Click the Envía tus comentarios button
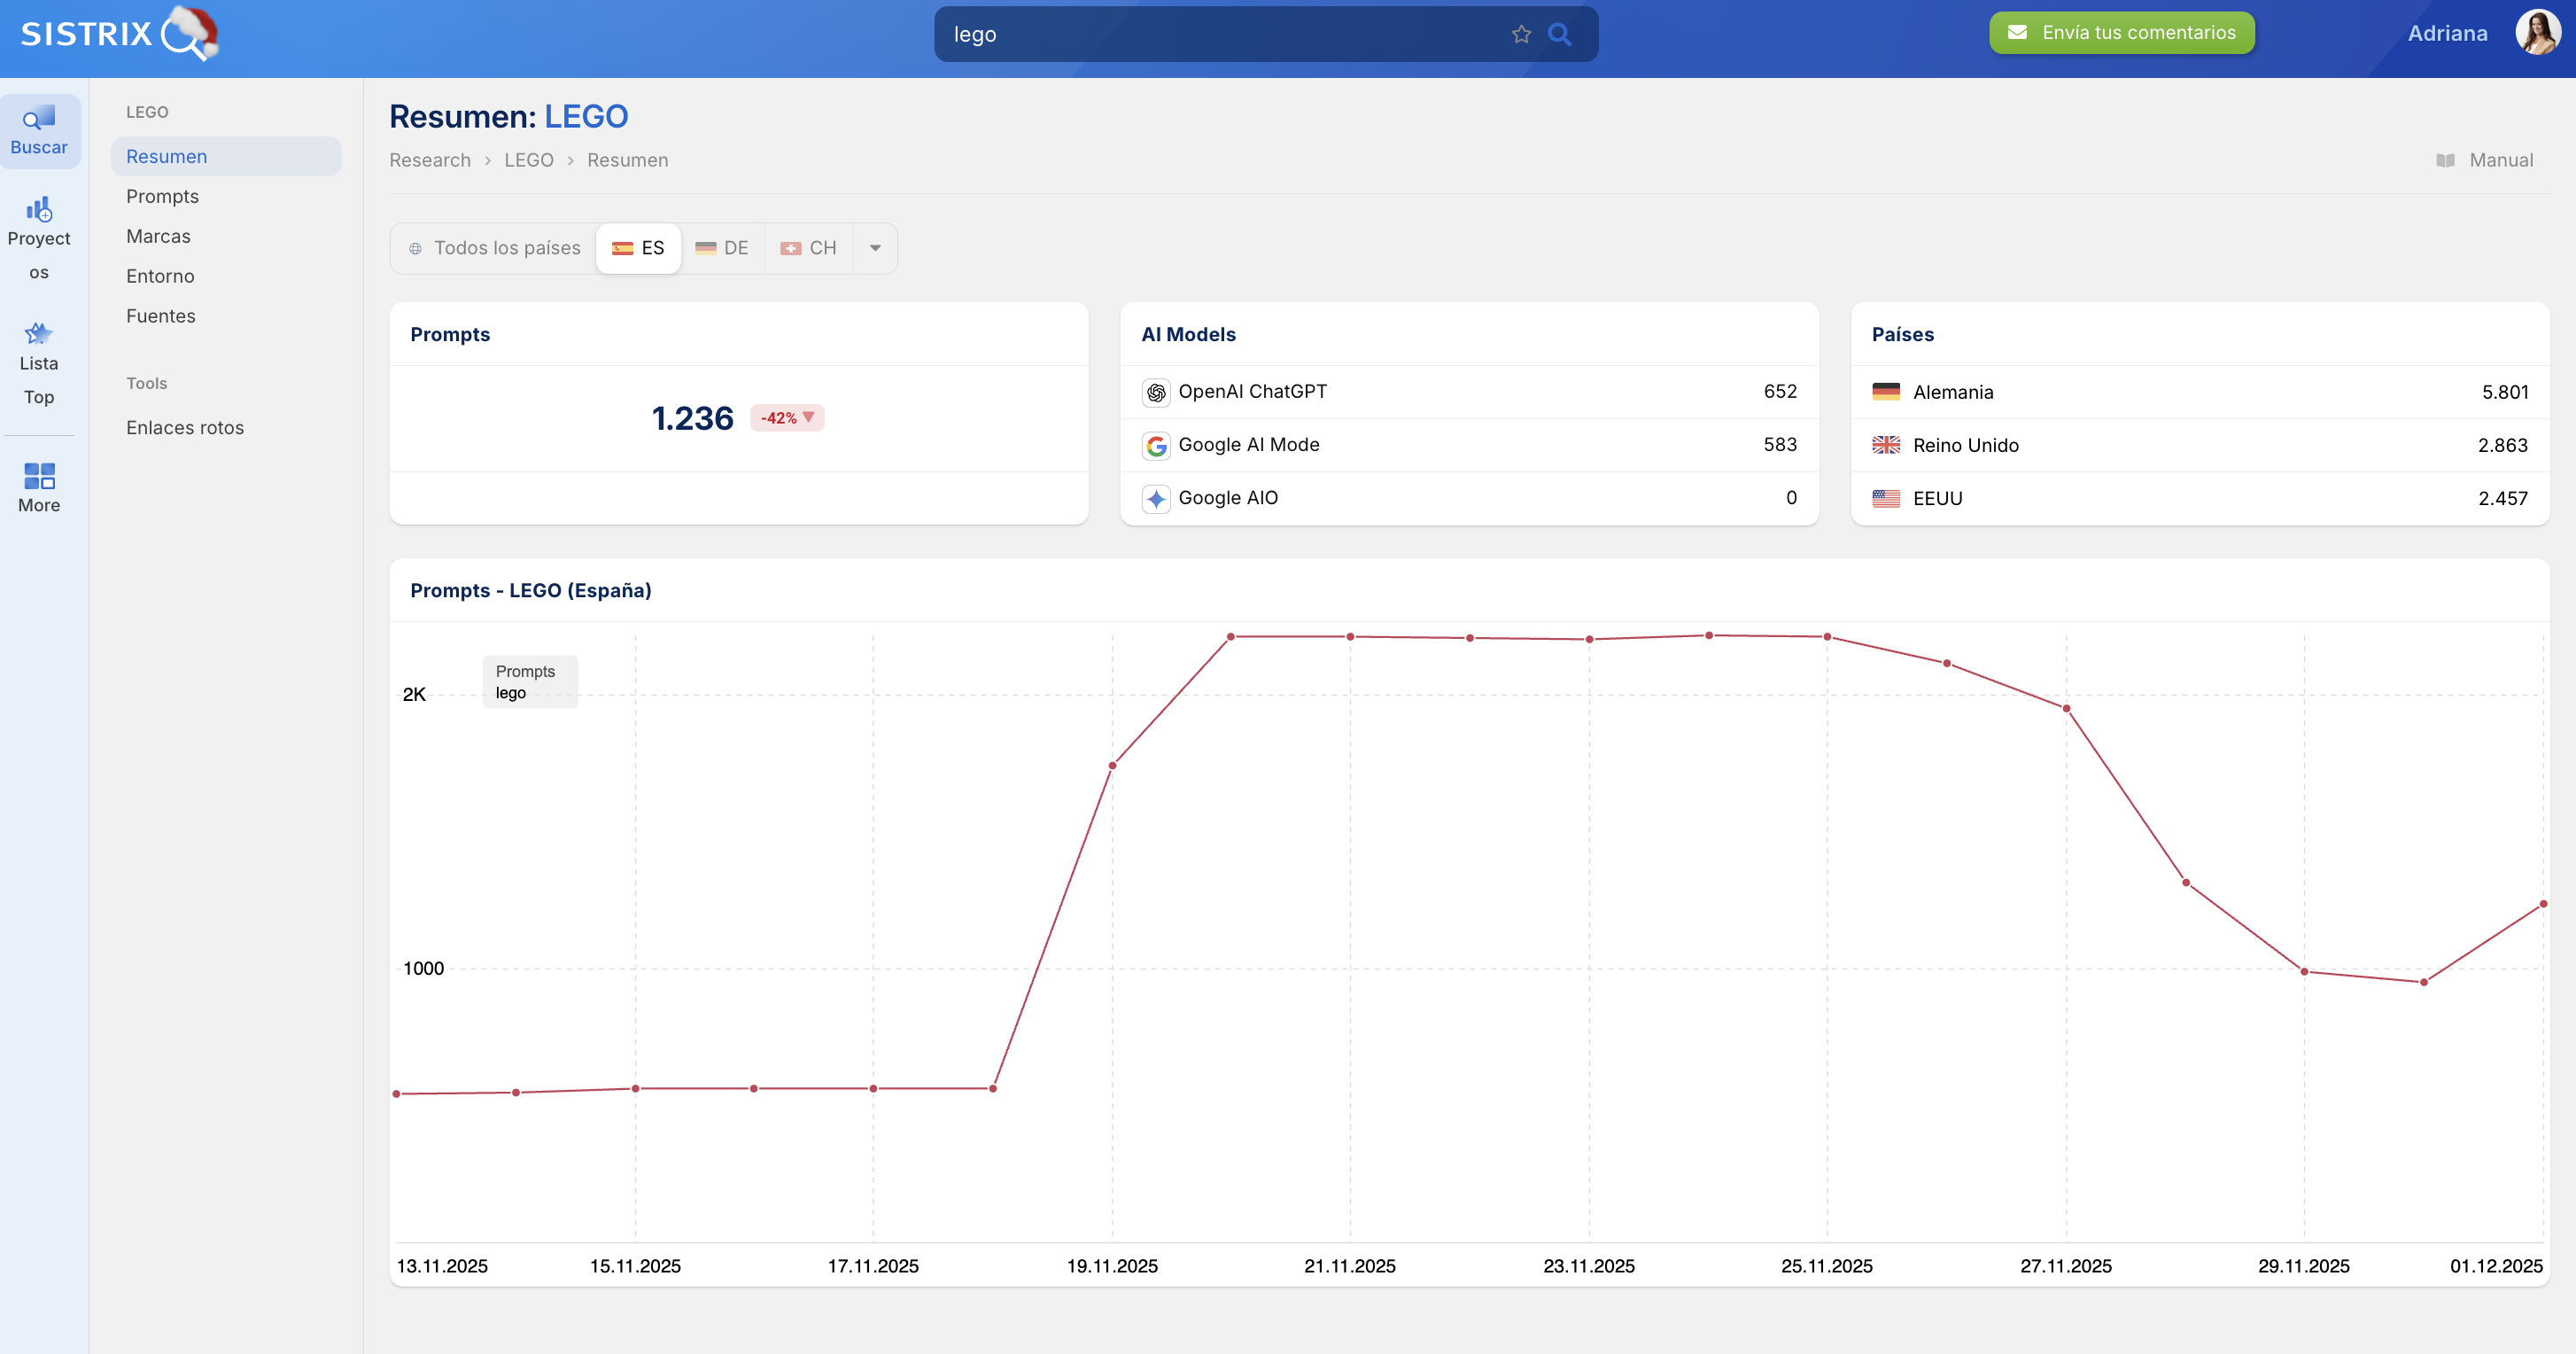 [2121, 33]
